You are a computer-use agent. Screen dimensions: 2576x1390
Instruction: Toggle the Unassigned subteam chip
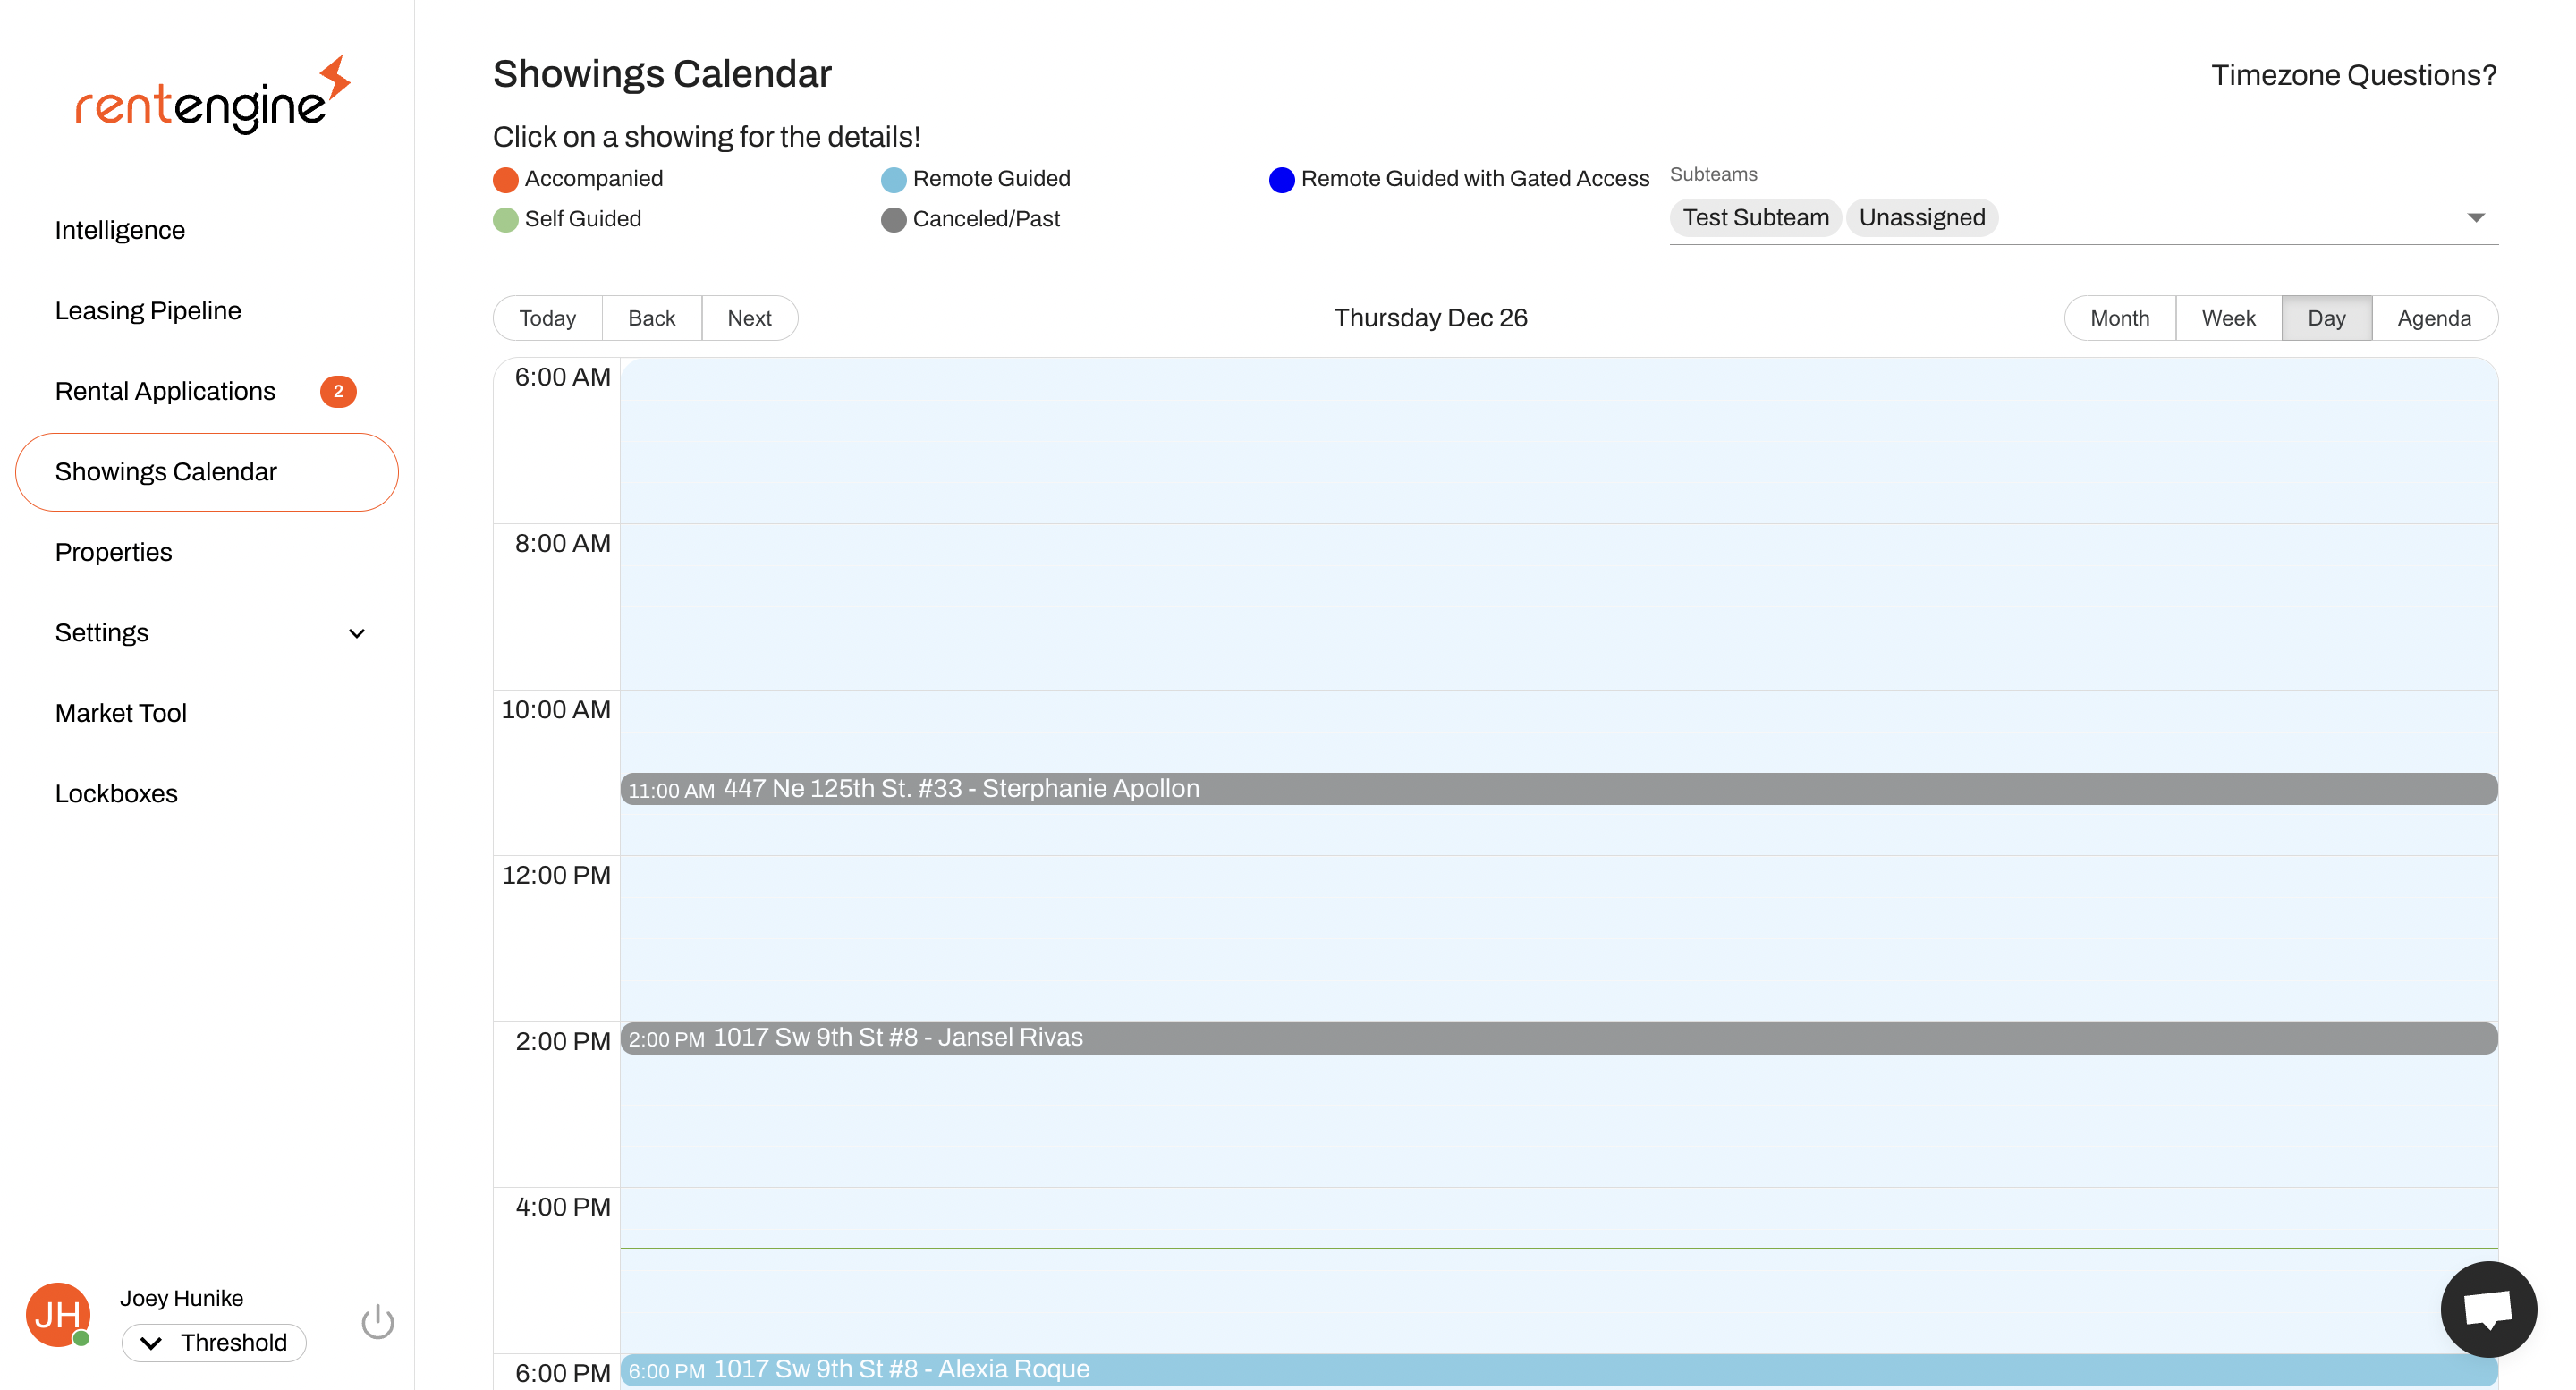click(1922, 217)
